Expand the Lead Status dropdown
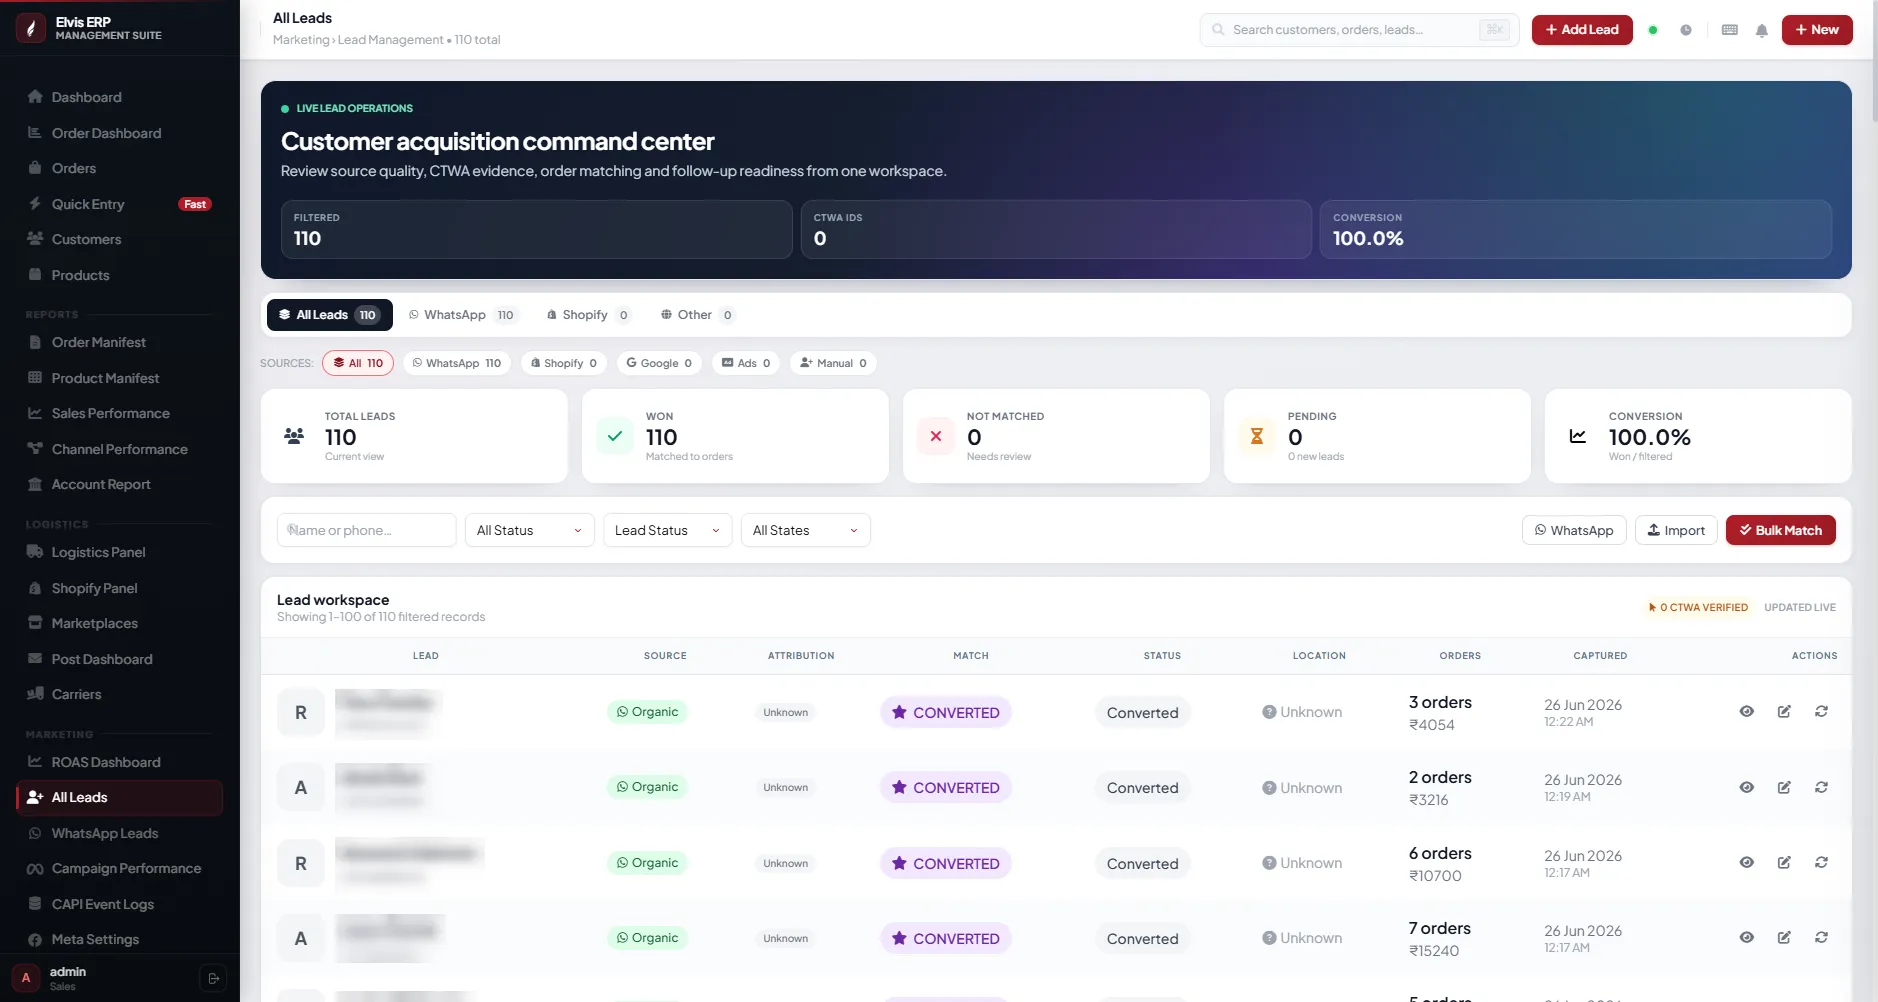Image resolution: width=1878 pixels, height=1002 pixels. tap(668, 530)
